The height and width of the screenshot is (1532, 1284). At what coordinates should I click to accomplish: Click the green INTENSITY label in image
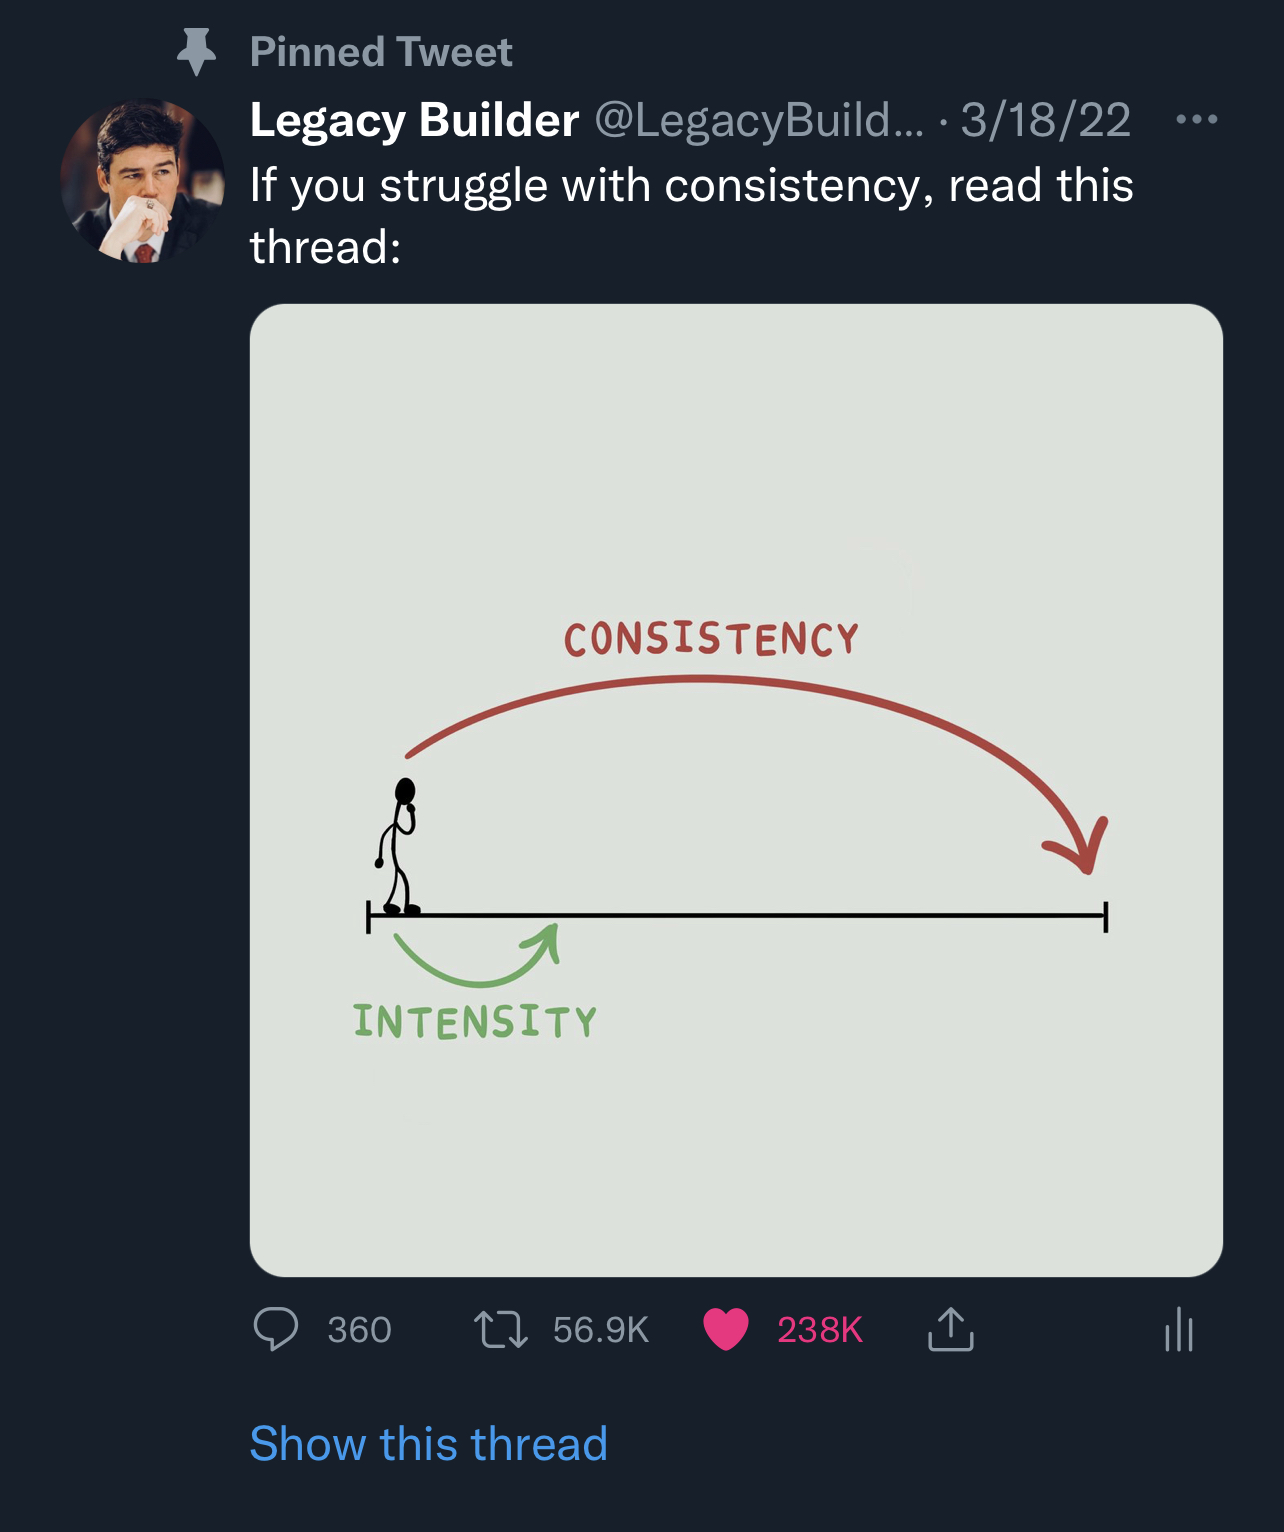(x=475, y=1022)
